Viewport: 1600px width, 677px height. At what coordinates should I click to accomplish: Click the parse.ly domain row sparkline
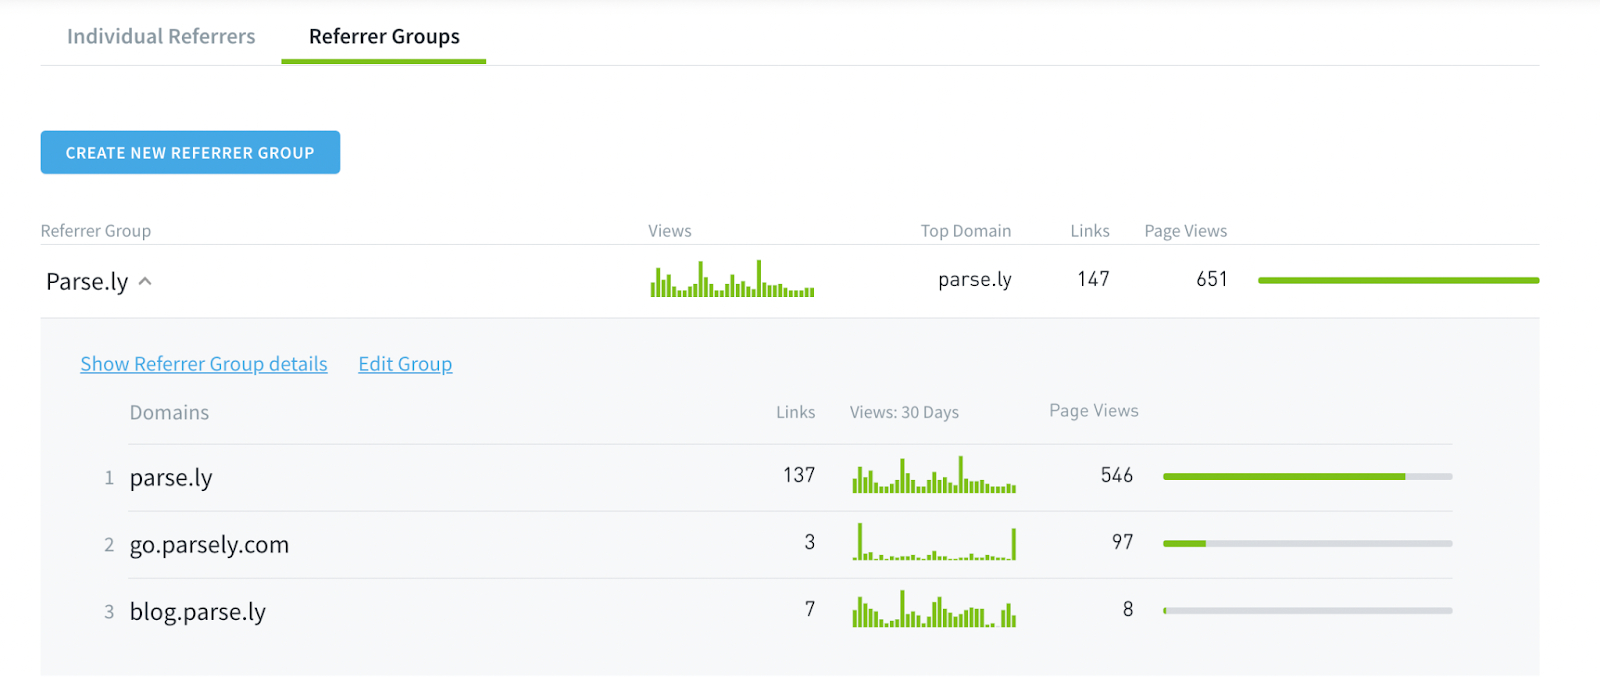[x=934, y=475]
